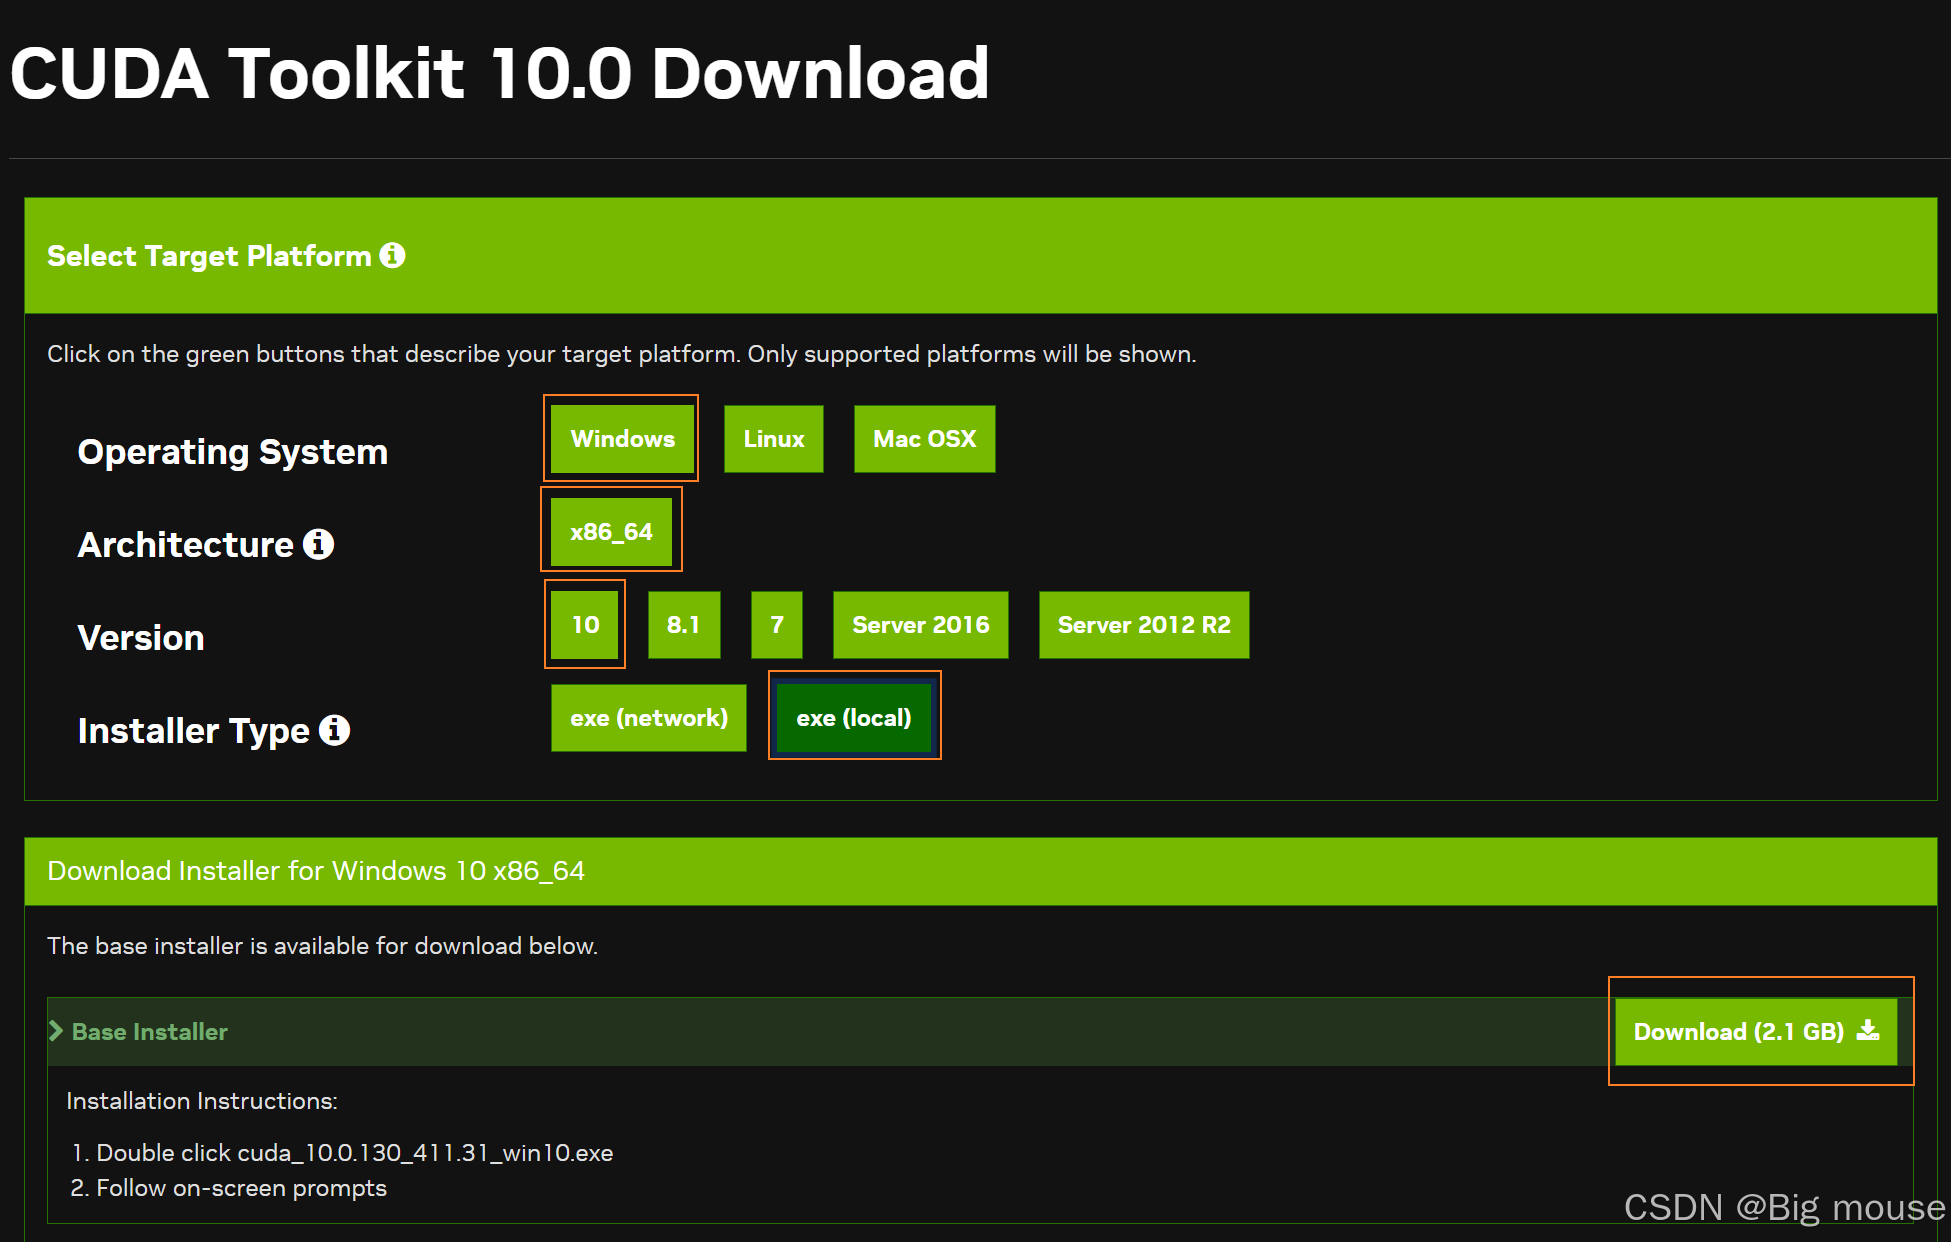
Task: Select Server 2012 R2 version
Action: pyautogui.click(x=1143, y=625)
